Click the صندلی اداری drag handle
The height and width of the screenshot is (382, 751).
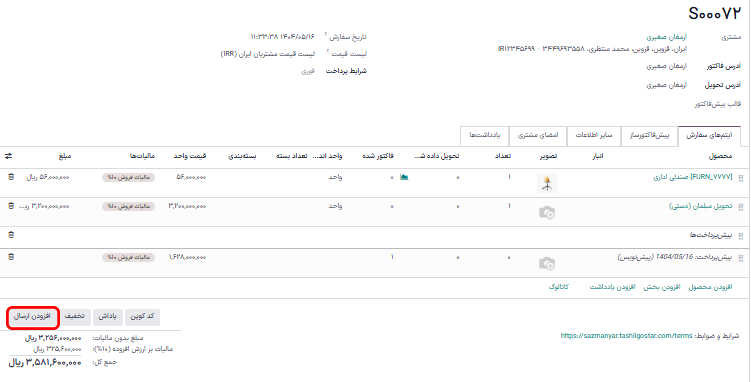[x=740, y=178]
